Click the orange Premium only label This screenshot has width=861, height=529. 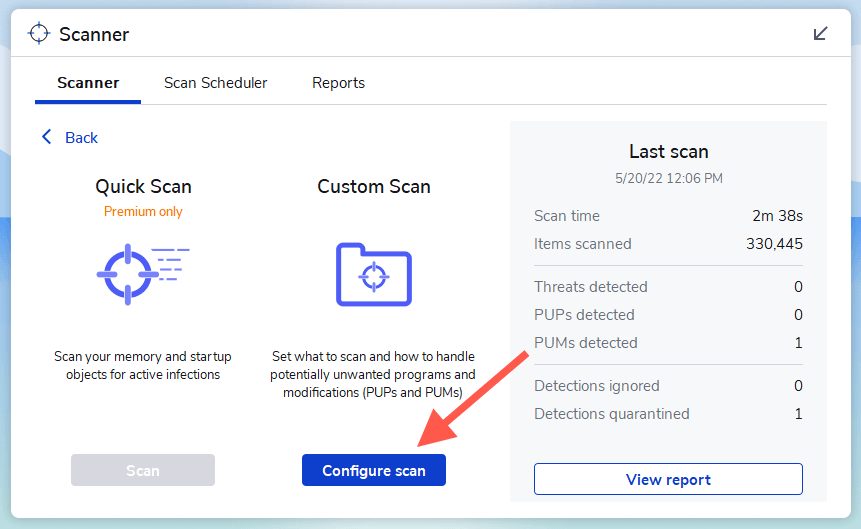tap(143, 212)
